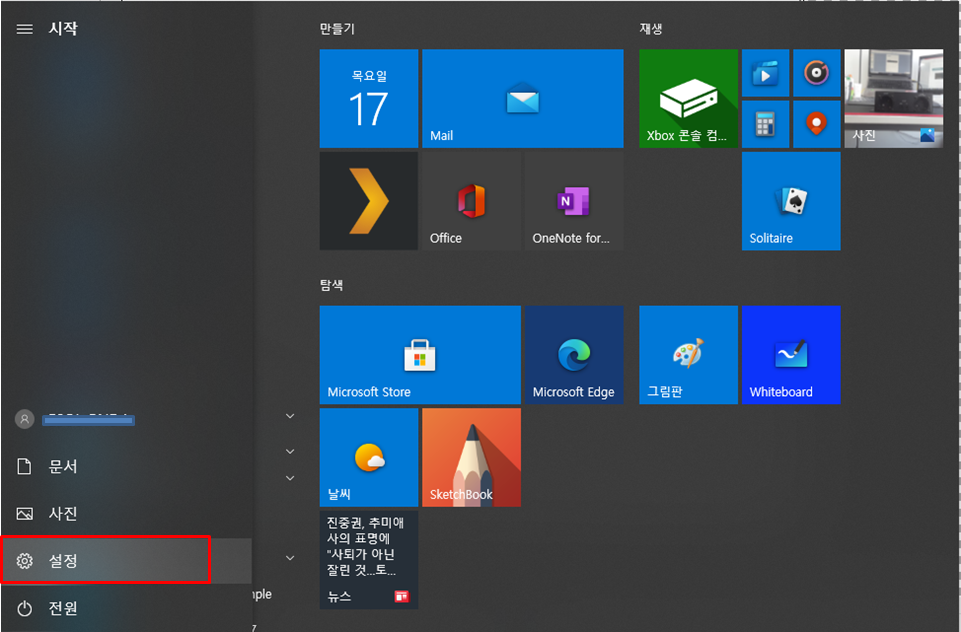Open 사진 pictures folder in left sidebar

[126, 514]
